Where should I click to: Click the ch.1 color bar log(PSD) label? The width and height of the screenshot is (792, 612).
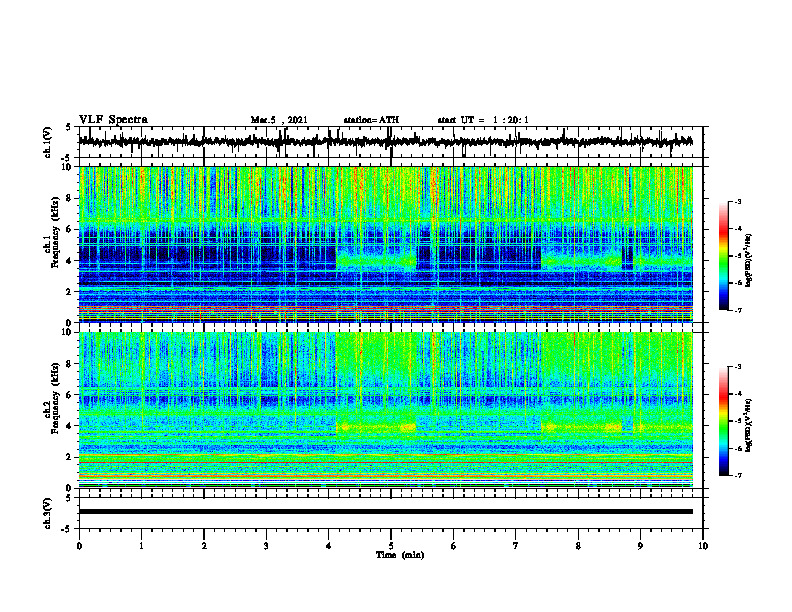point(749,261)
